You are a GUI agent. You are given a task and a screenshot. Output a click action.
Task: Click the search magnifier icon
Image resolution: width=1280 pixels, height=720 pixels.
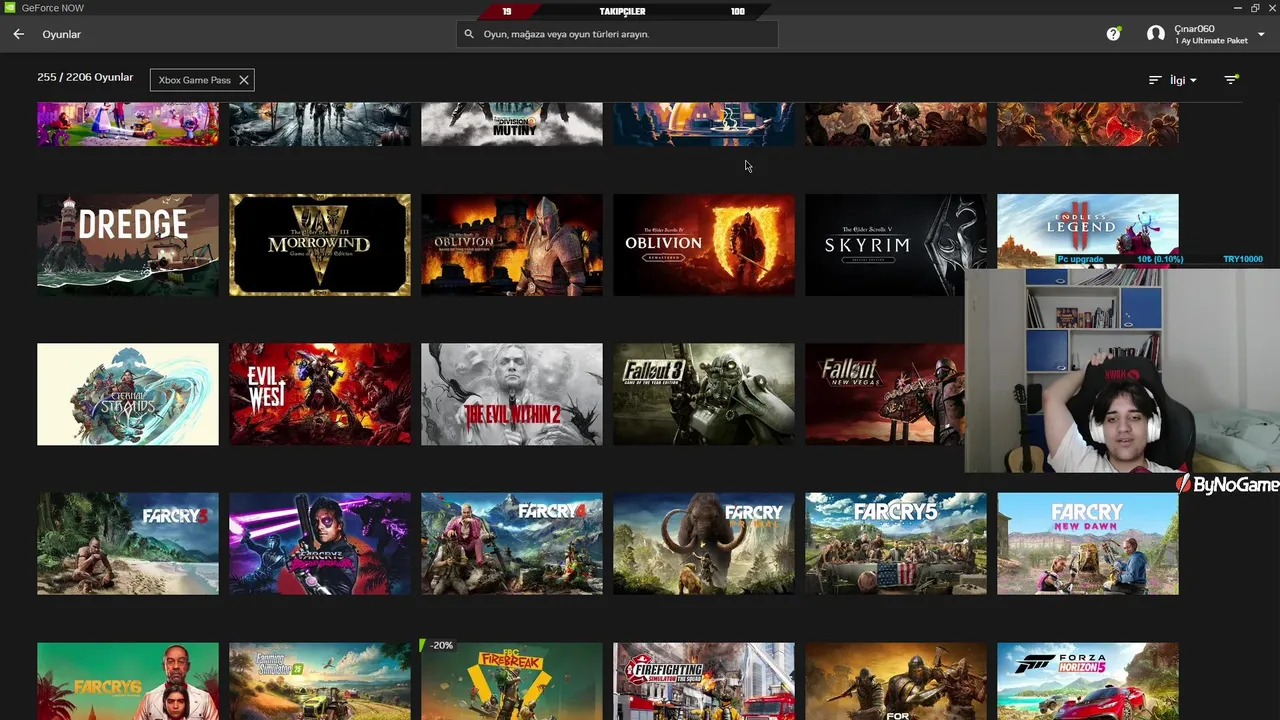pyautogui.click(x=469, y=34)
